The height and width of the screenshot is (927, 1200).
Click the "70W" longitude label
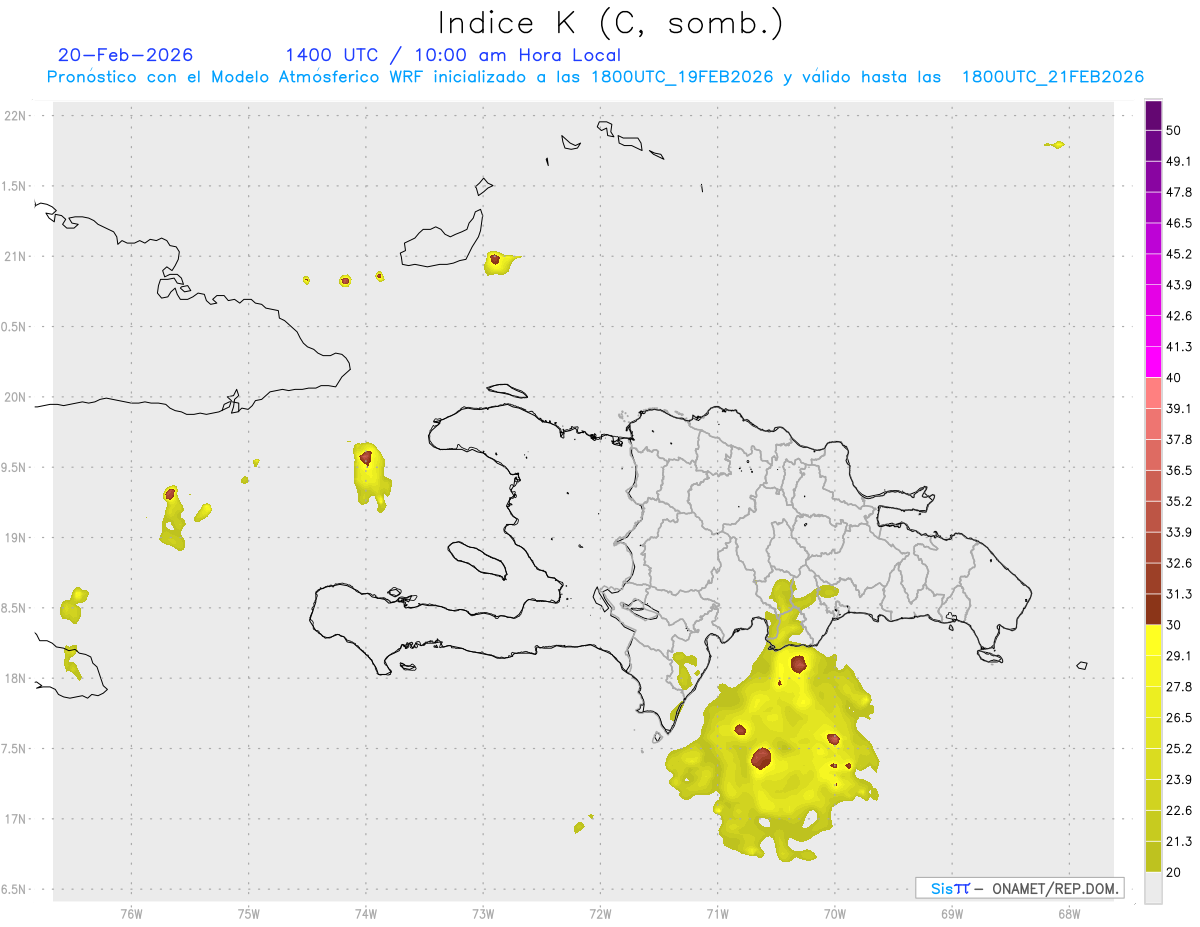point(834,912)
